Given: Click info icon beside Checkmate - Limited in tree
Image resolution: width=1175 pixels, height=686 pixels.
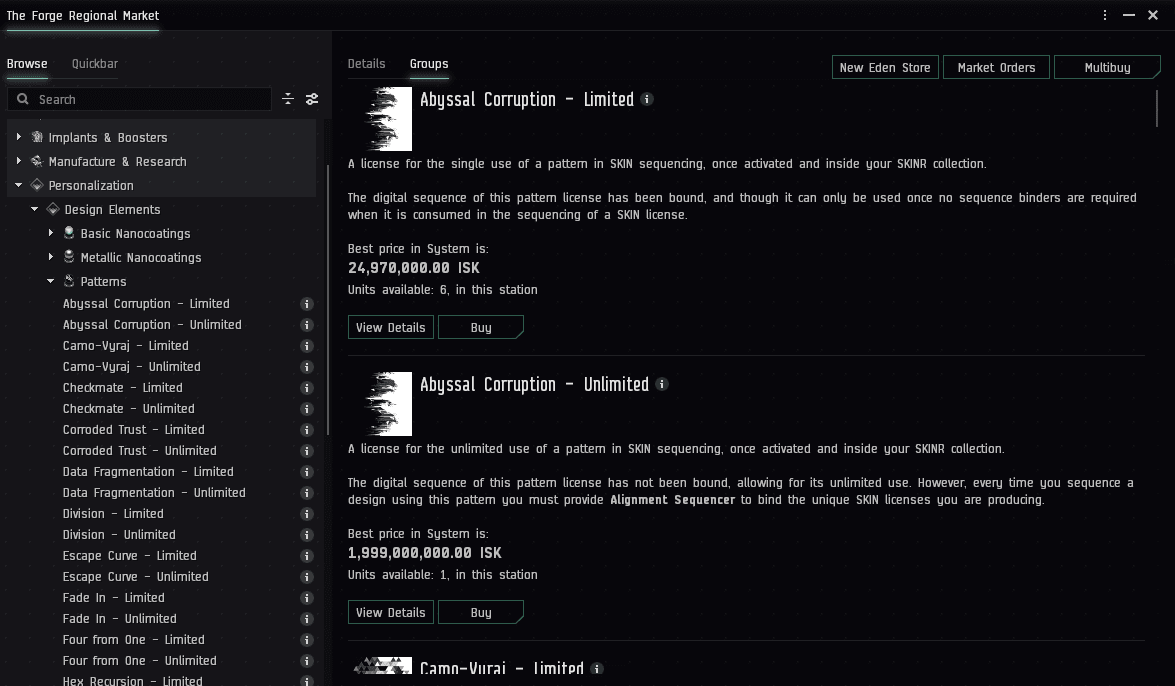Looking at the screenshot, I should pyautogui.click(x=307, y=388).
